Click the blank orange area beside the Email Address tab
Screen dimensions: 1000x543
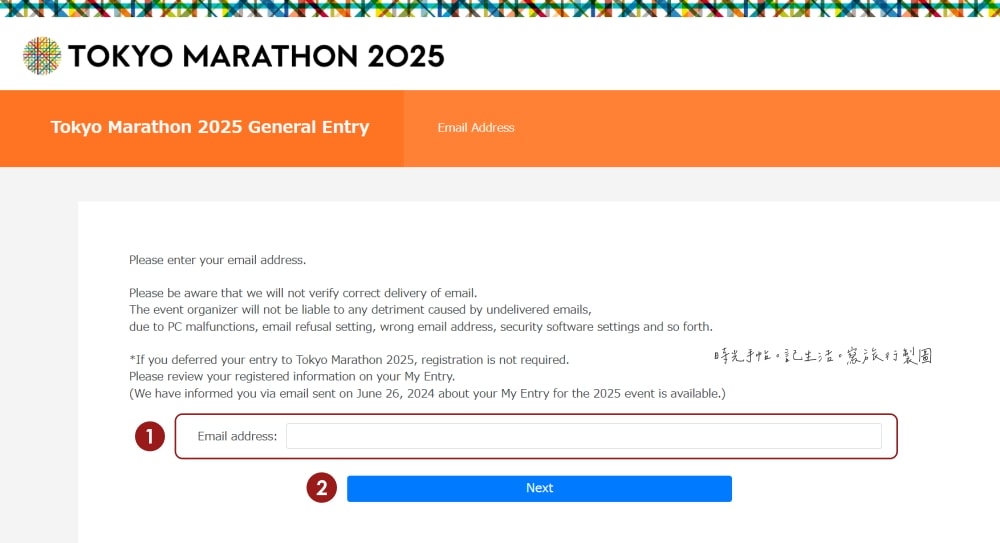tap(759, 128)
